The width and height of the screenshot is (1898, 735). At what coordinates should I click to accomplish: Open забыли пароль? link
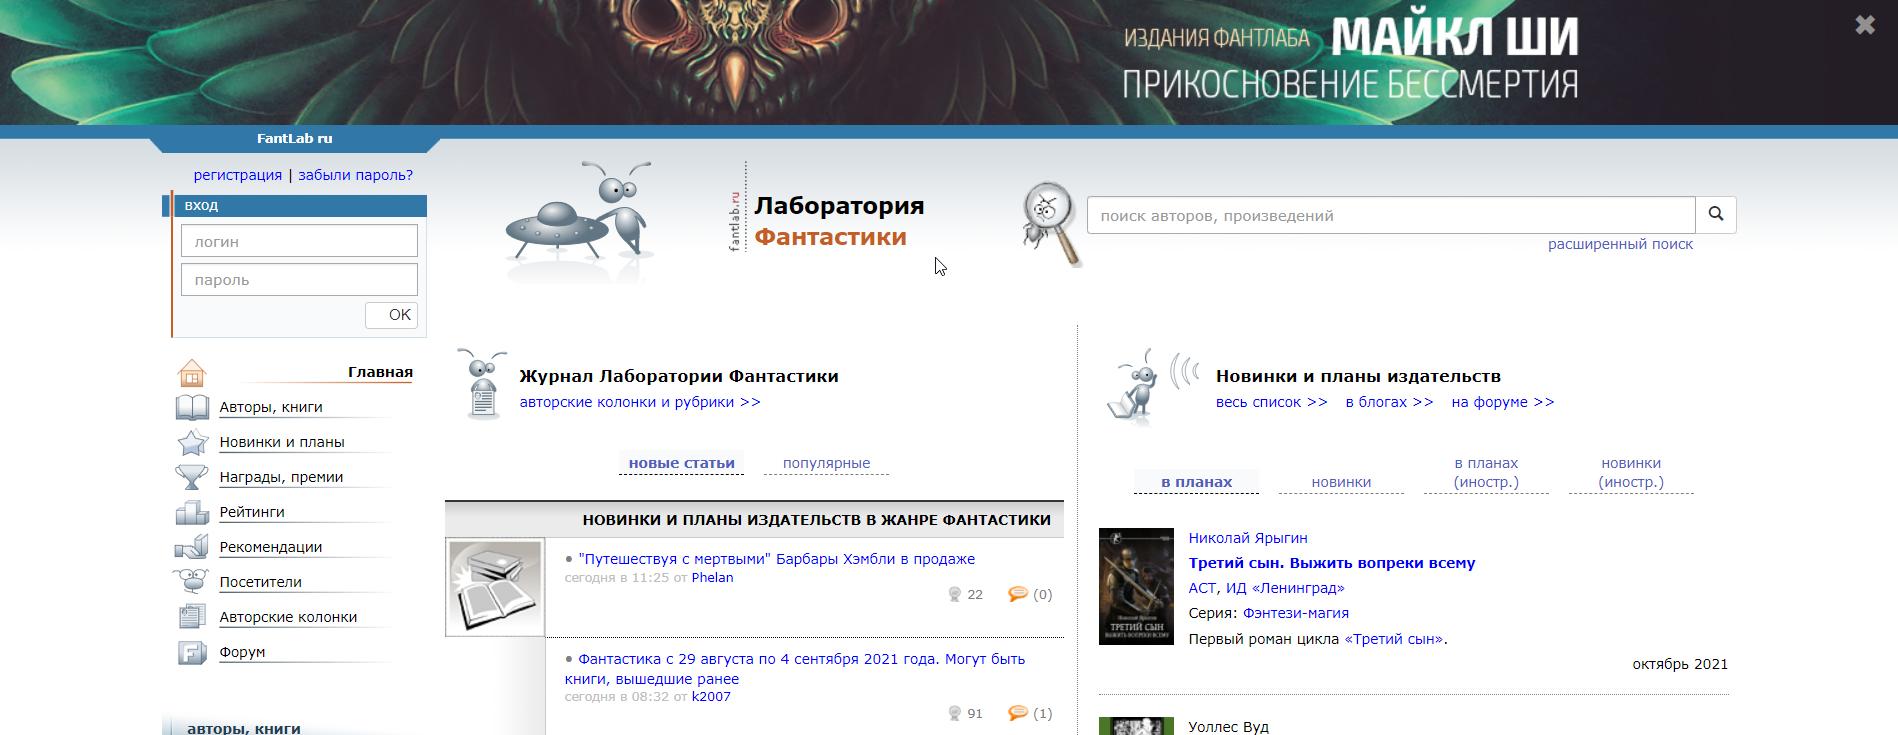(x=355, y=175)
